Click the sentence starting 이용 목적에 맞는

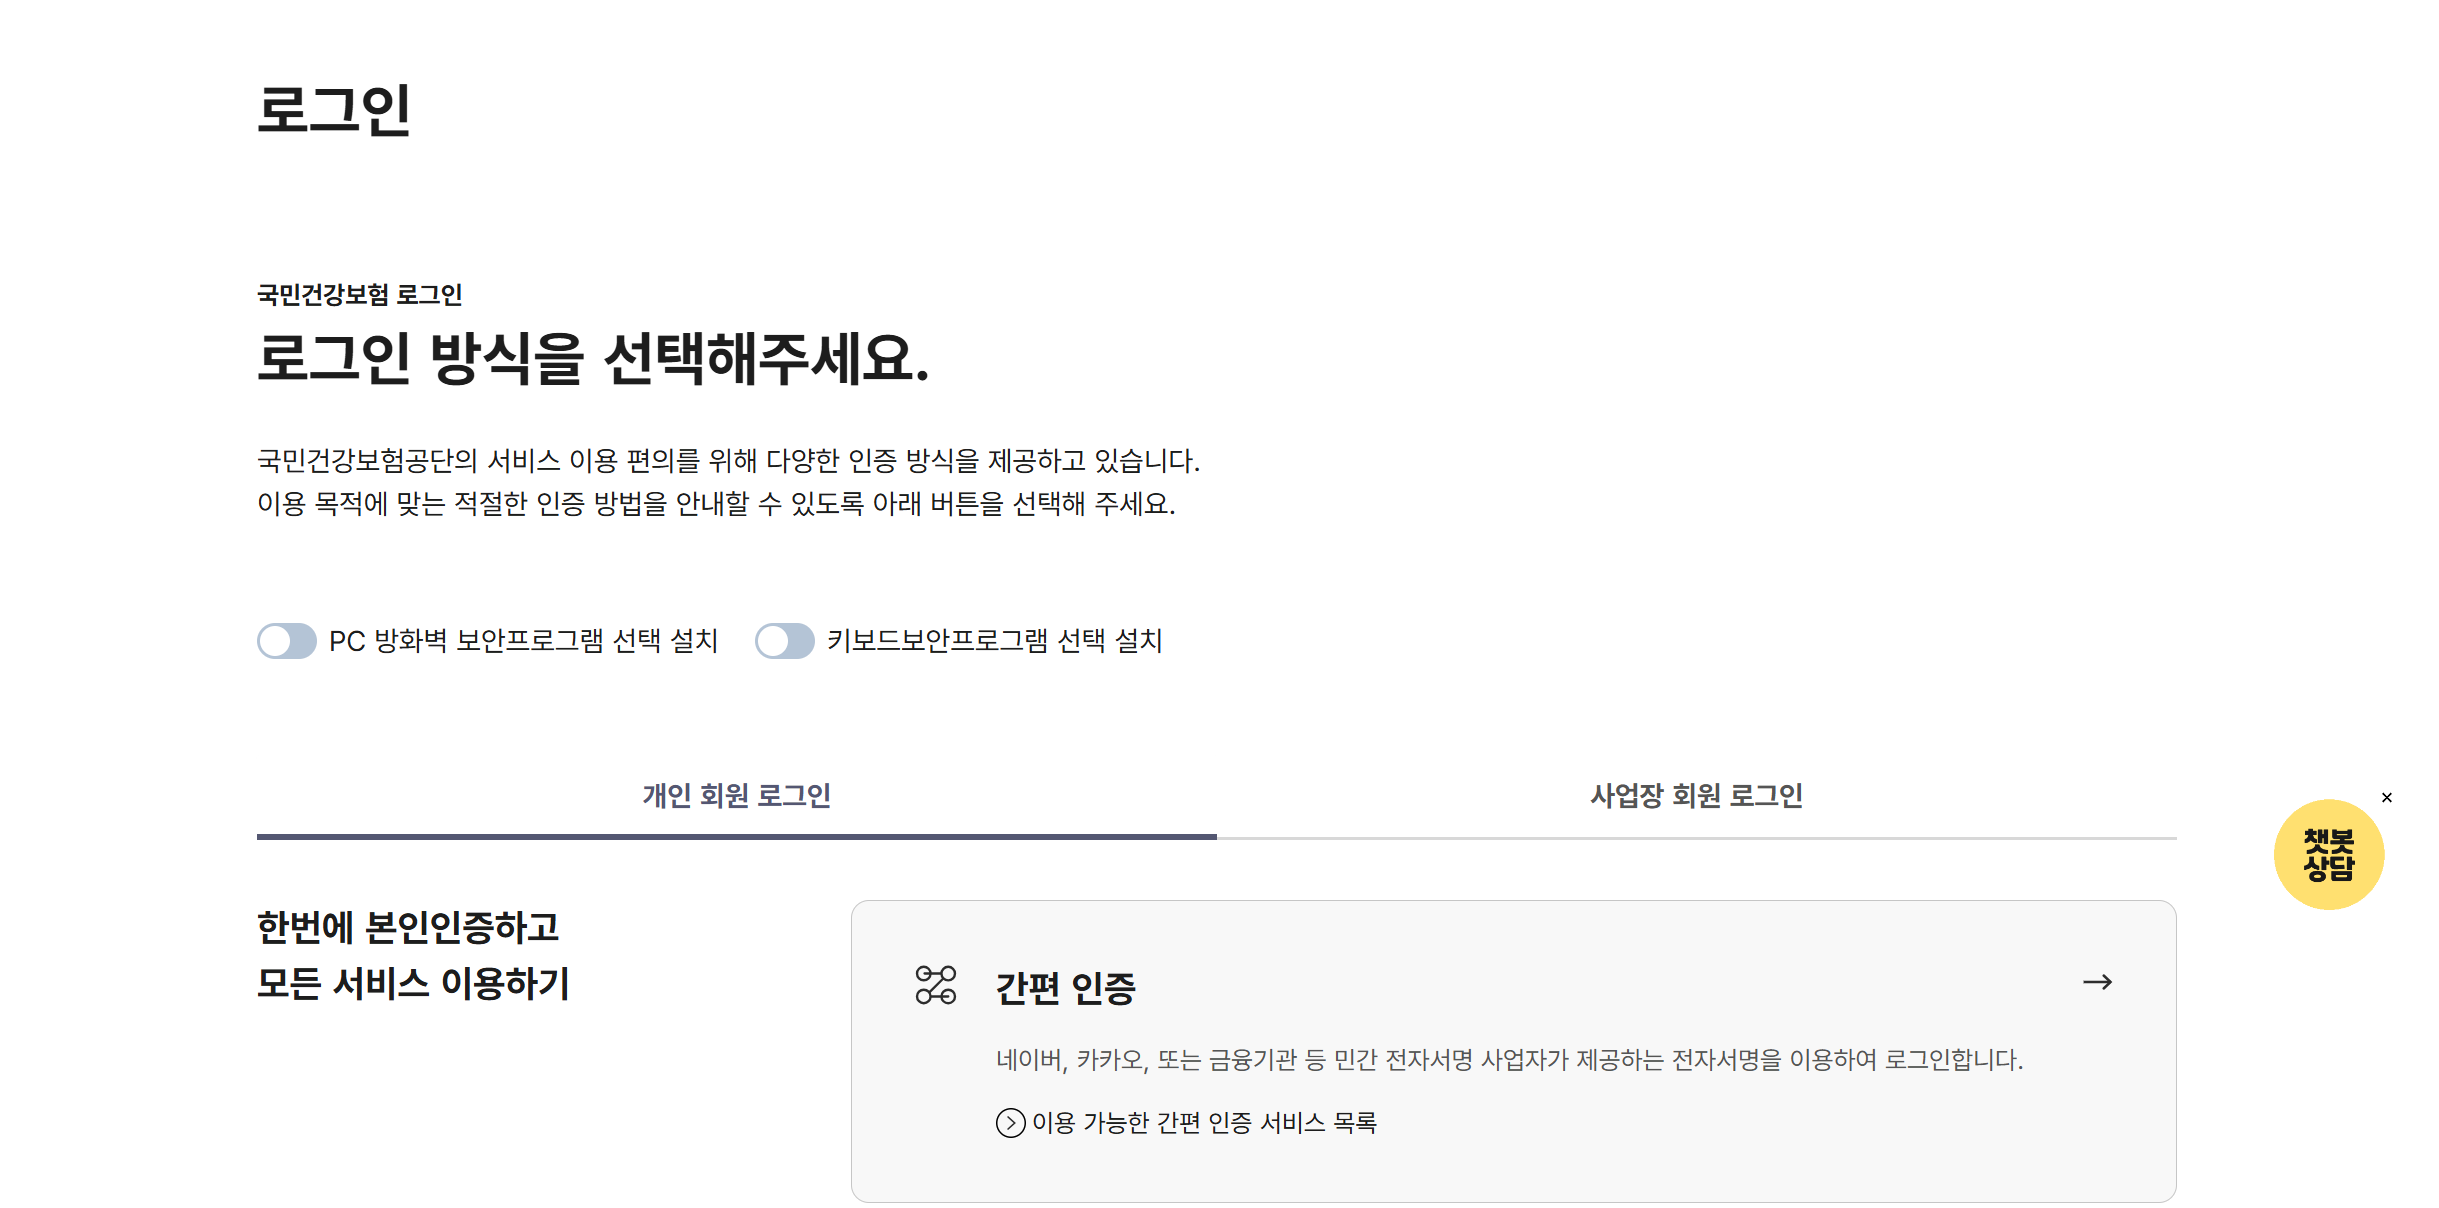(x=716, y=504)
